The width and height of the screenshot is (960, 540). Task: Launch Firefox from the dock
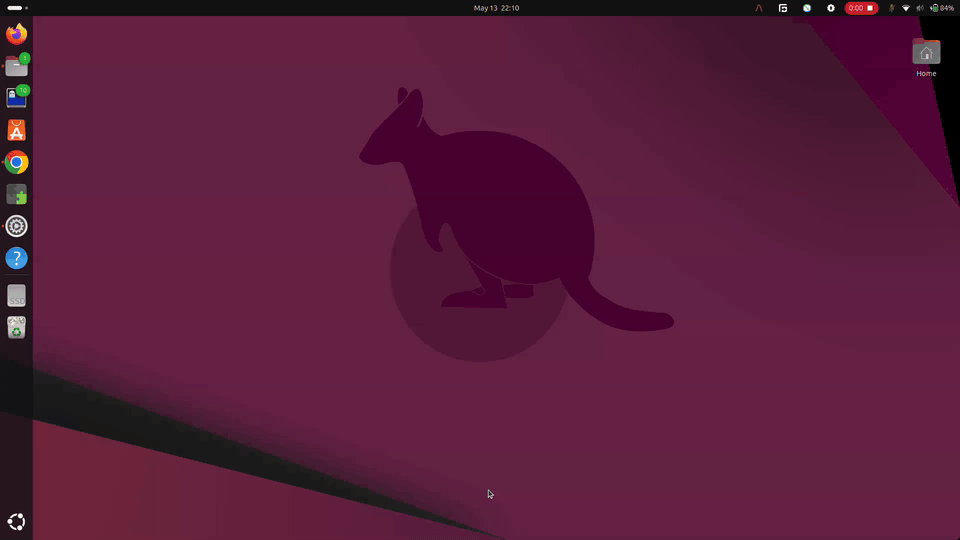coord(17,34)
